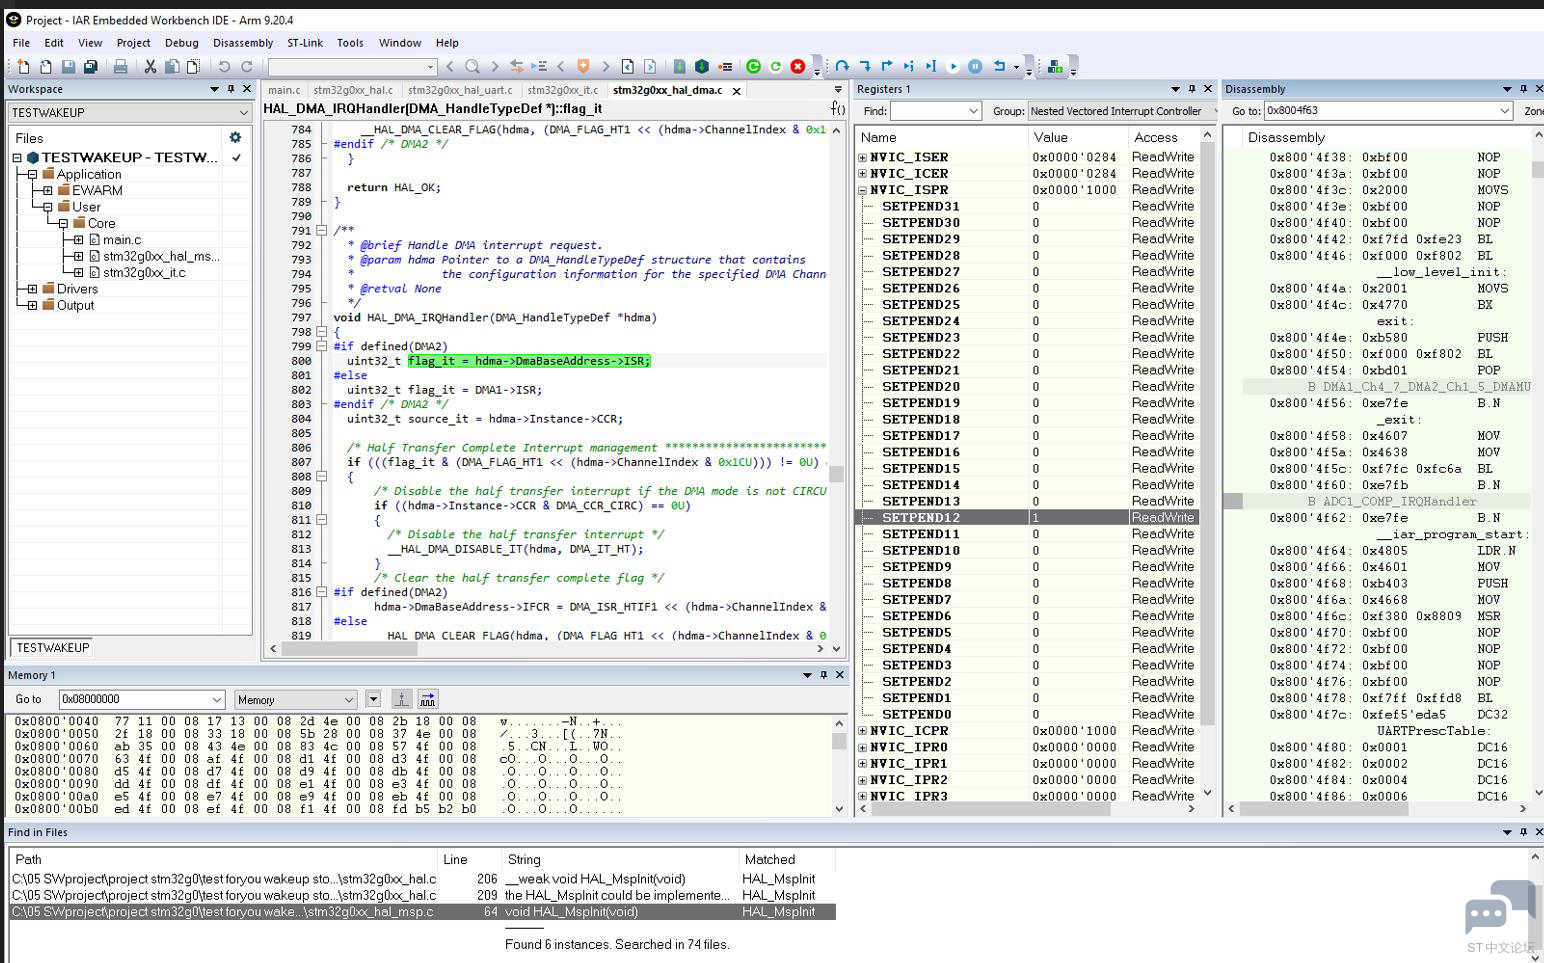Open the TESTWAKEUP configuration dropdown
This screenshot has width=1544, height=963.
pyautogui.click(x=130, y=112)
